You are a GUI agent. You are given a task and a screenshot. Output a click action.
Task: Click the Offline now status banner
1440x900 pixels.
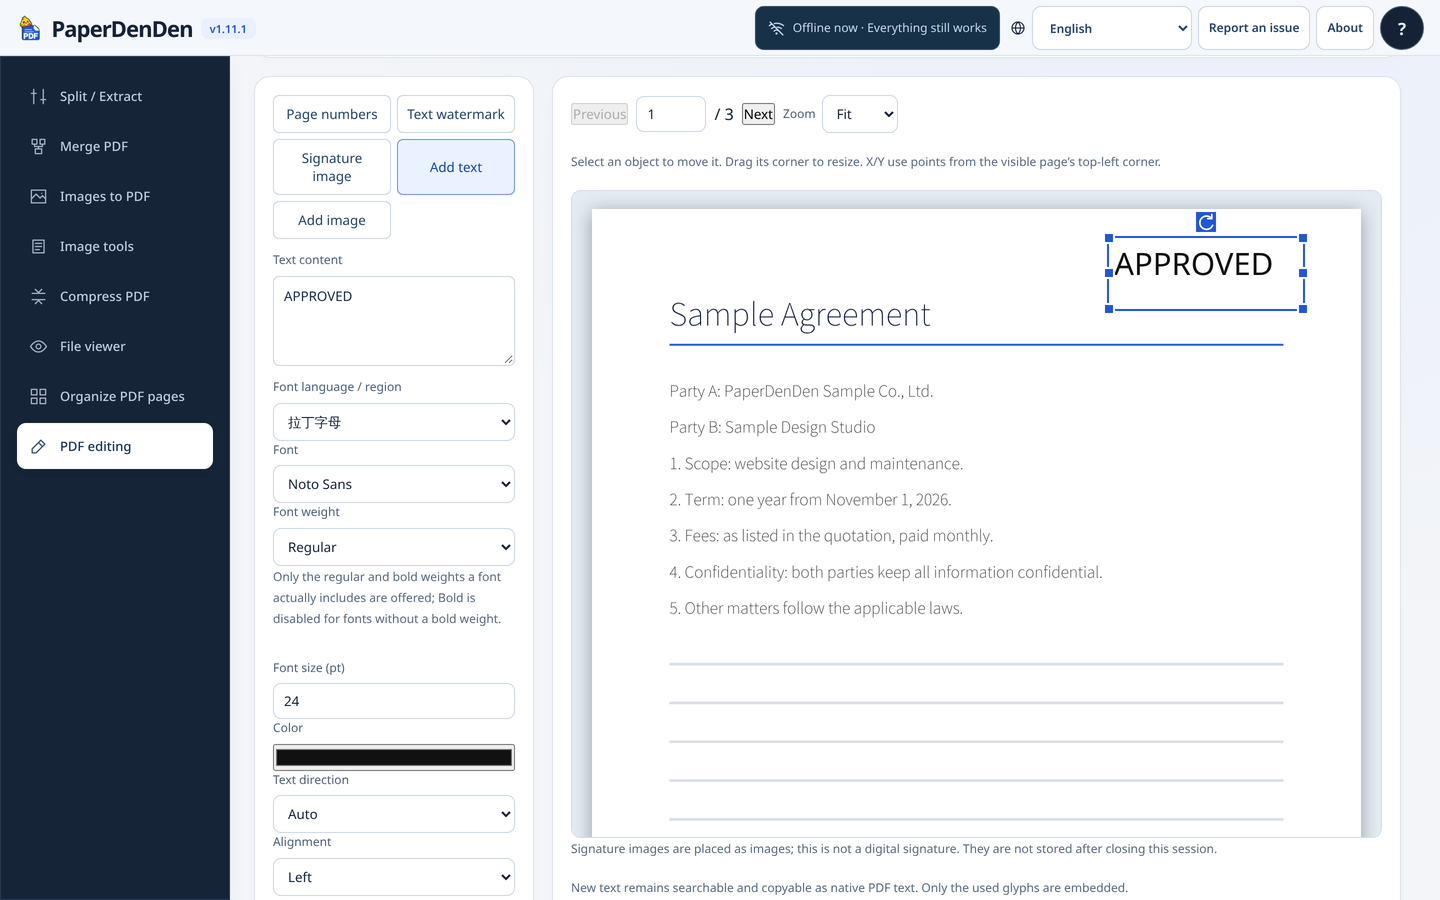pyautogui.click(x=877, y=28)
